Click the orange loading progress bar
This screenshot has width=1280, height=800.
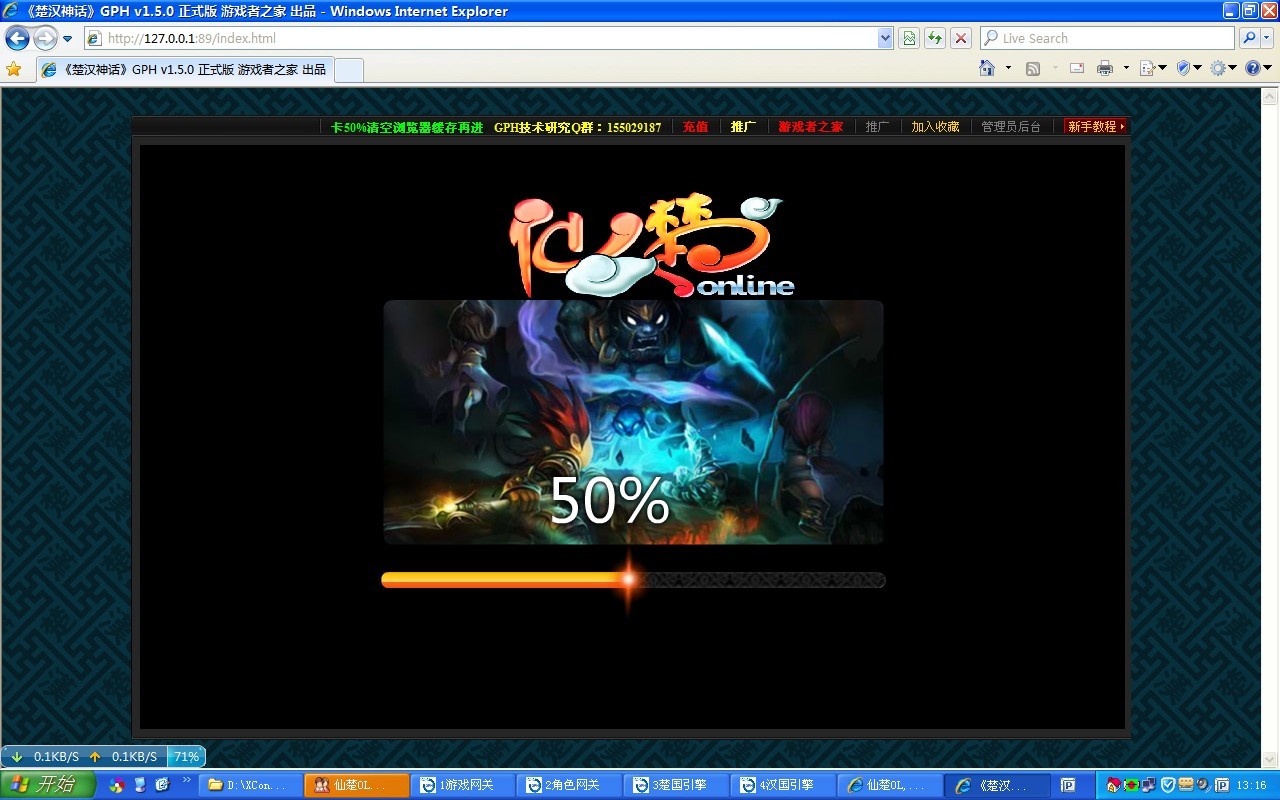(505, 580)
